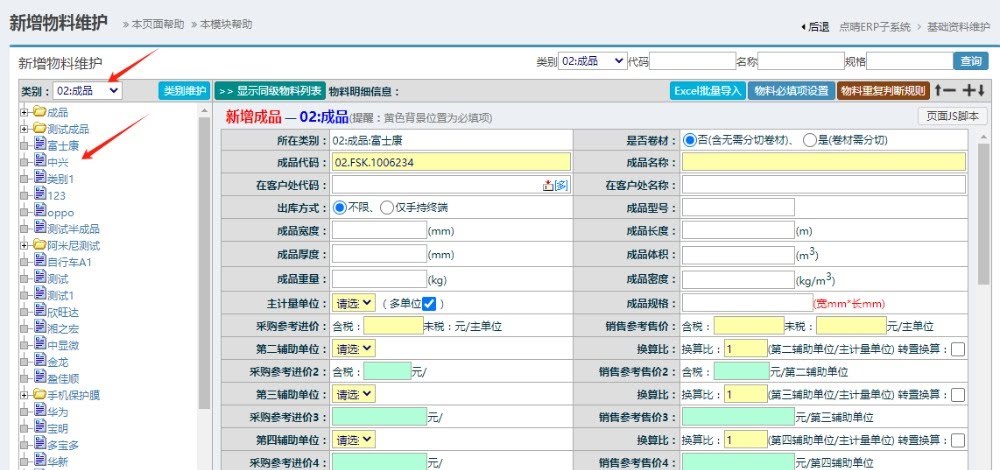Click the document icon beside 测试1

pyautogui.click(x=40, y=294)
